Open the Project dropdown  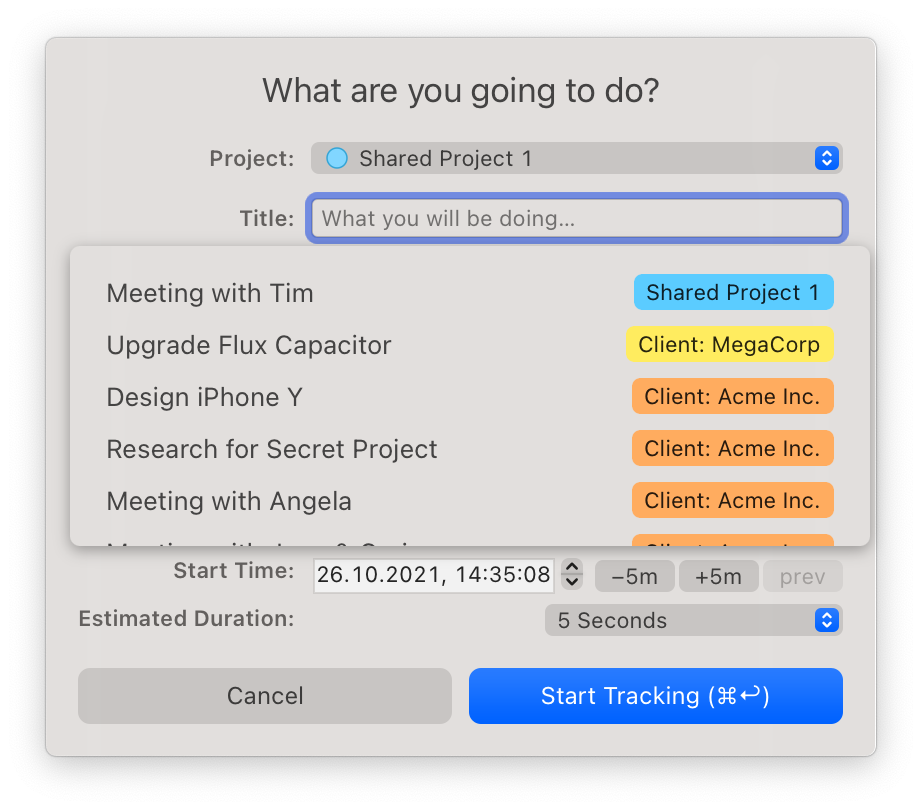point(575,157)
